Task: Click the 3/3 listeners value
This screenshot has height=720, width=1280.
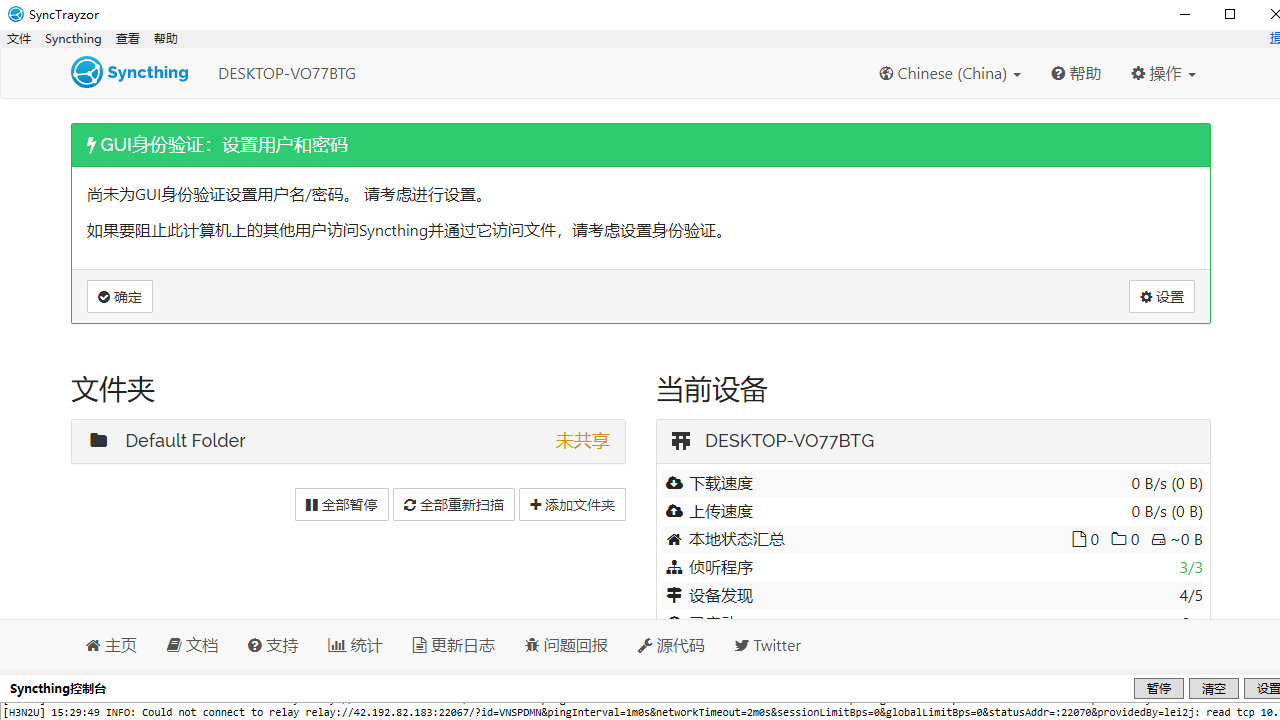Action: [x=1191, y=568]
